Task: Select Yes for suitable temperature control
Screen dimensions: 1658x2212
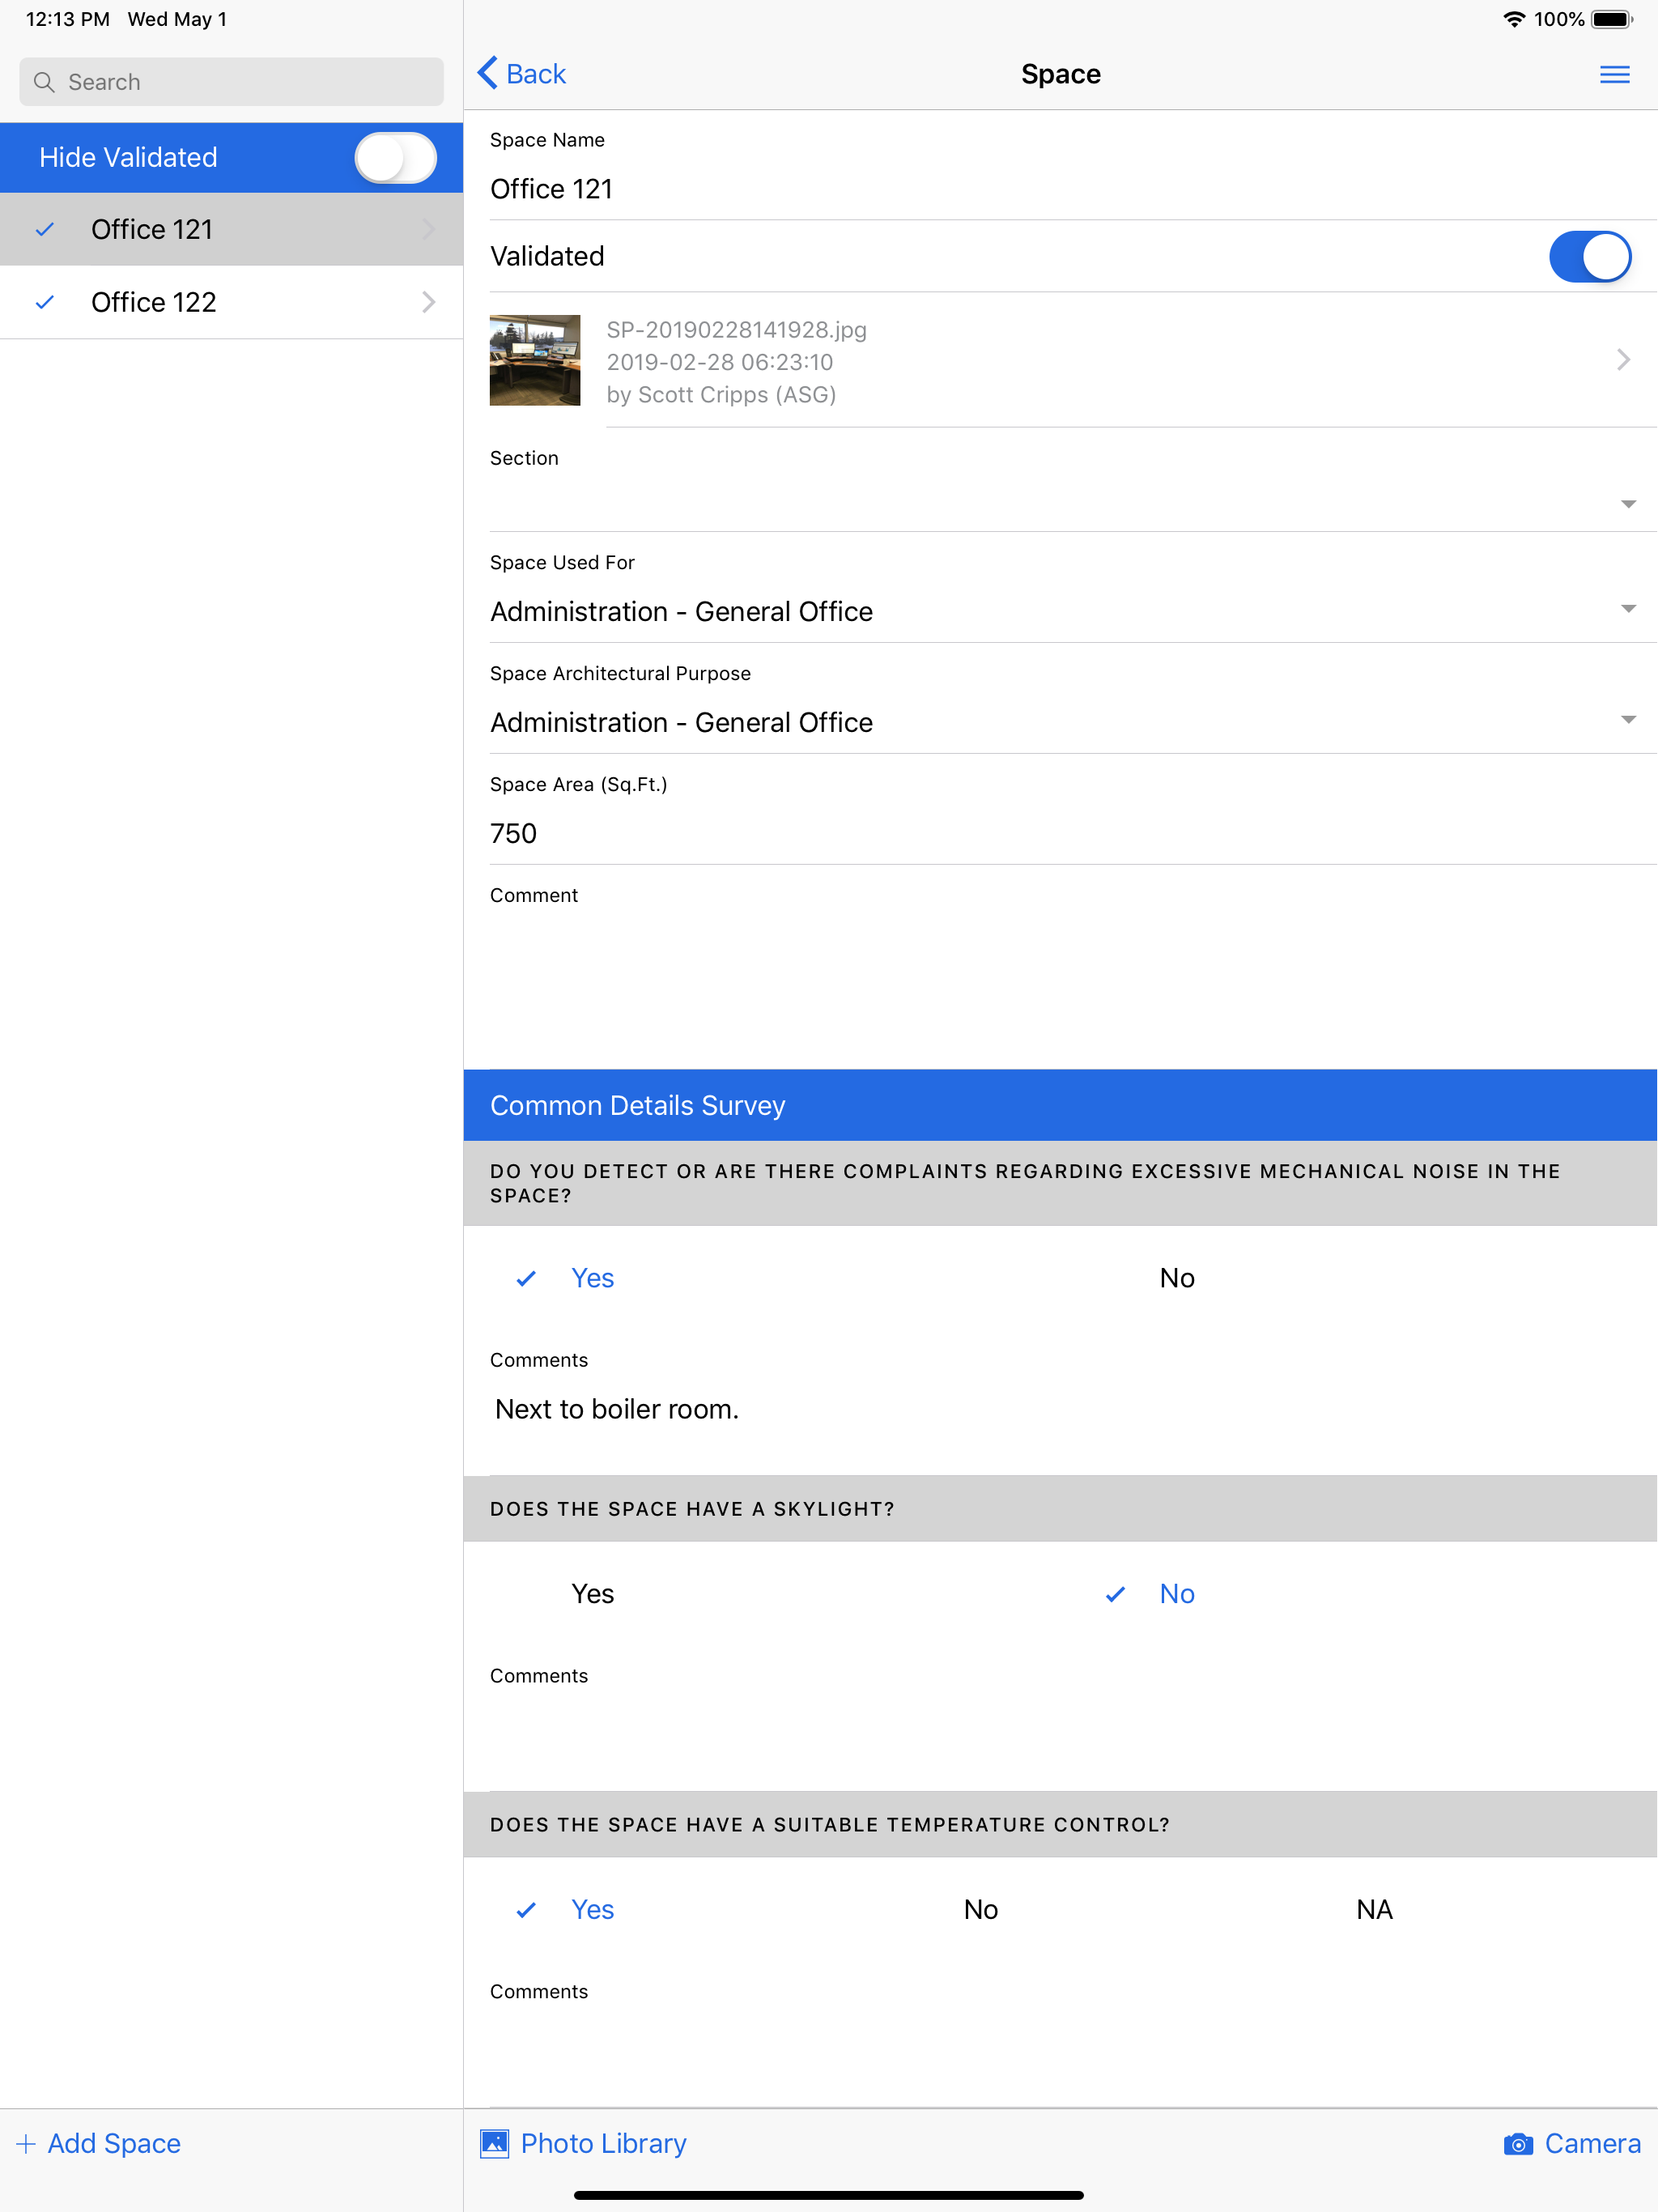Action: click(x=592, y=1910)
